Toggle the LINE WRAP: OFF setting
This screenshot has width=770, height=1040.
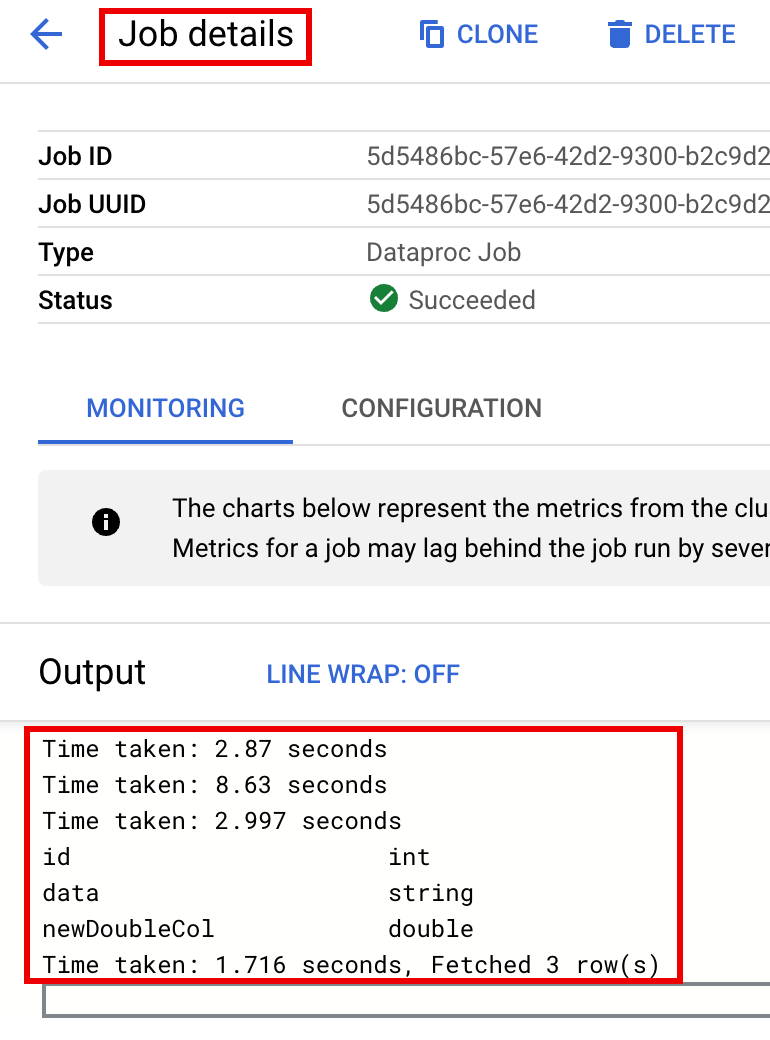point(362,674)
